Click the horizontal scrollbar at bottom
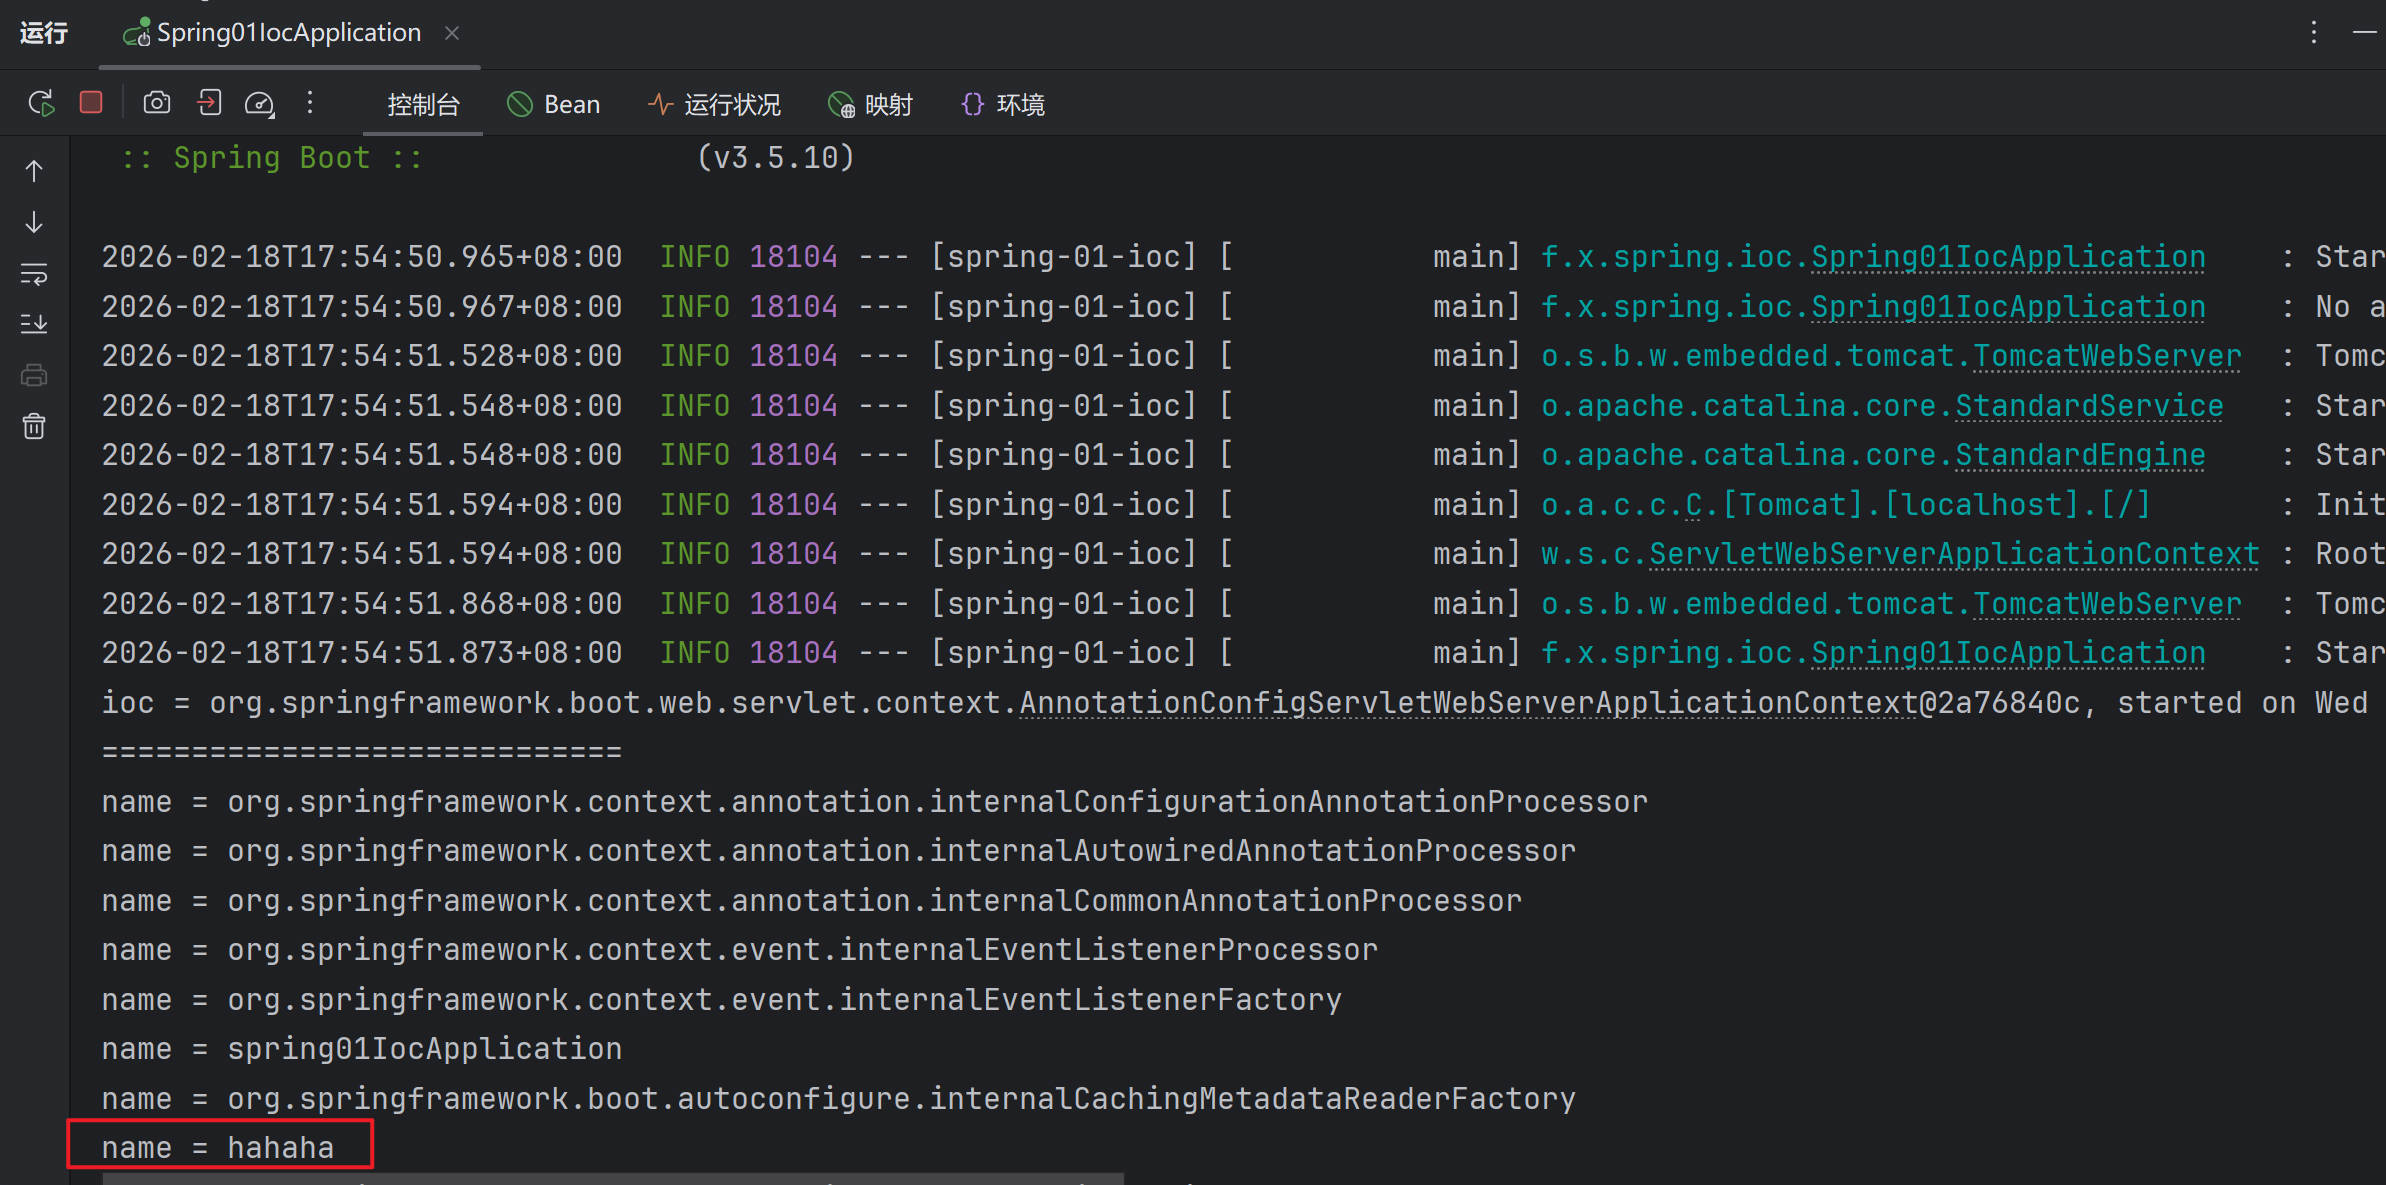The width and height of the screenshot is (2386, 1185). (612, 1179)
